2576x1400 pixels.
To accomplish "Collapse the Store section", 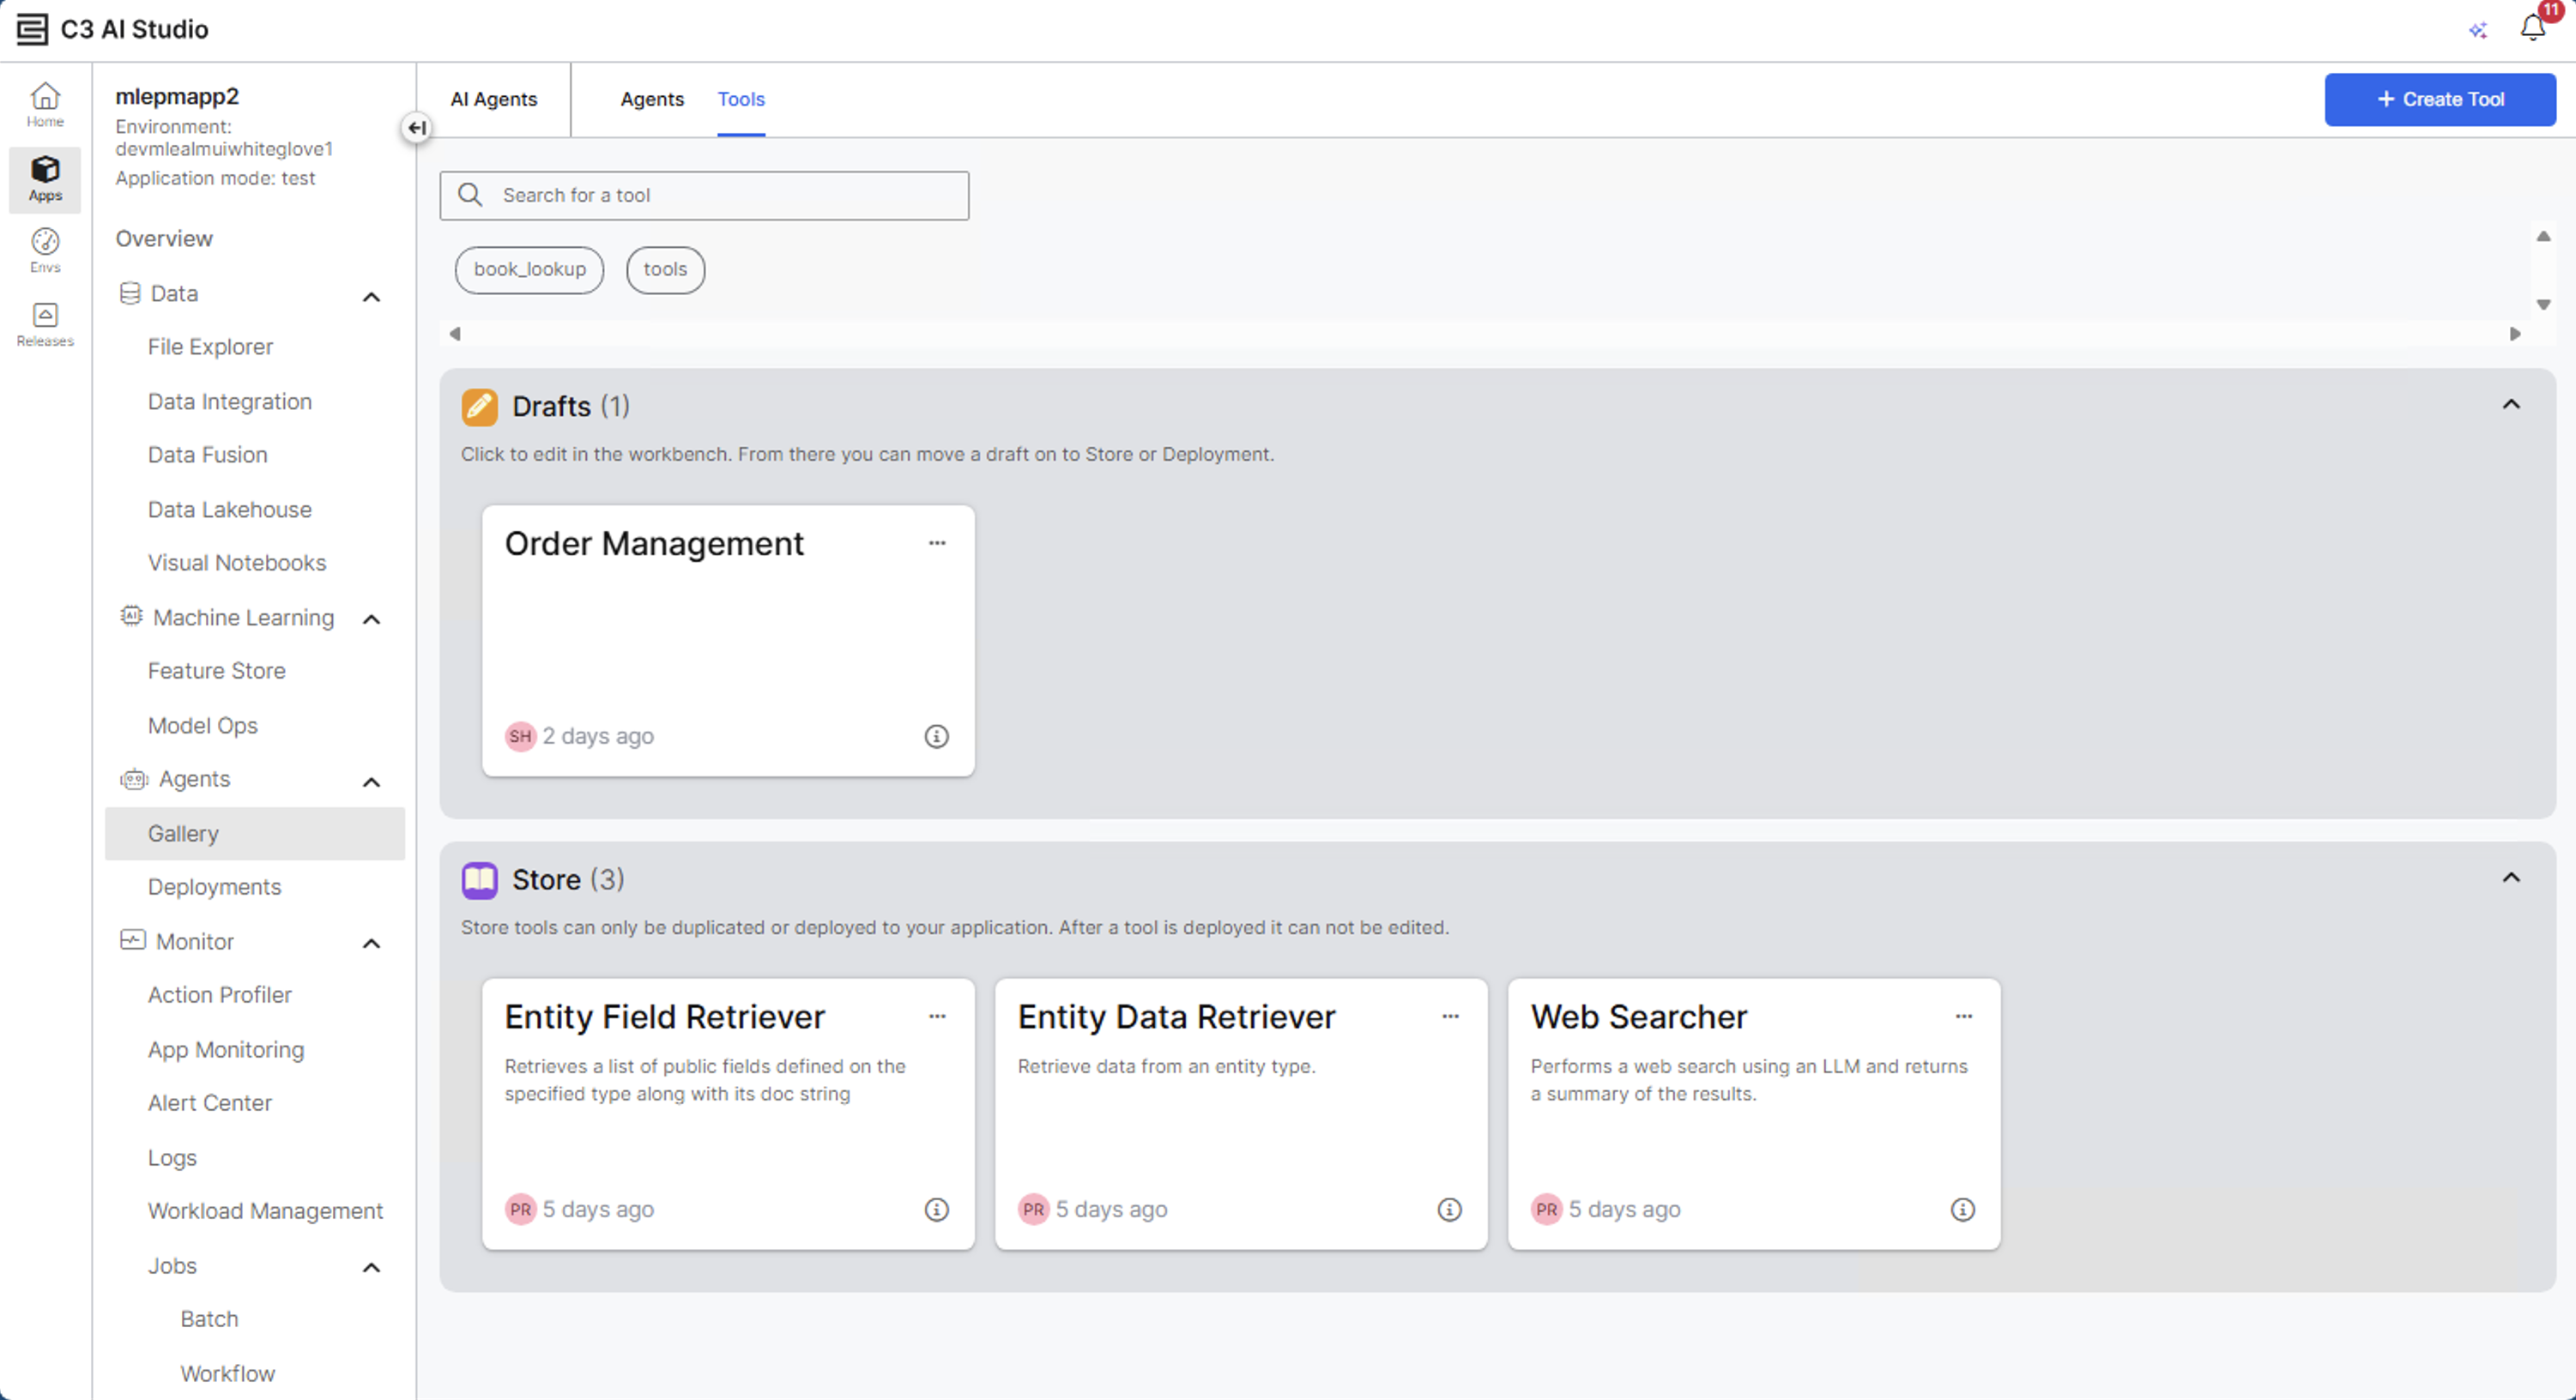I will (2511, 877).
